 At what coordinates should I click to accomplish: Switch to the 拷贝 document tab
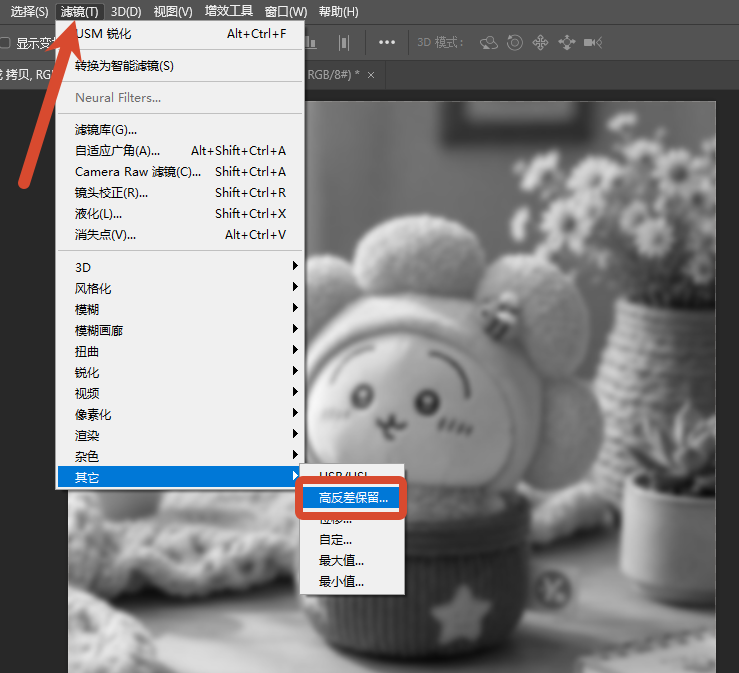(27, 74)
